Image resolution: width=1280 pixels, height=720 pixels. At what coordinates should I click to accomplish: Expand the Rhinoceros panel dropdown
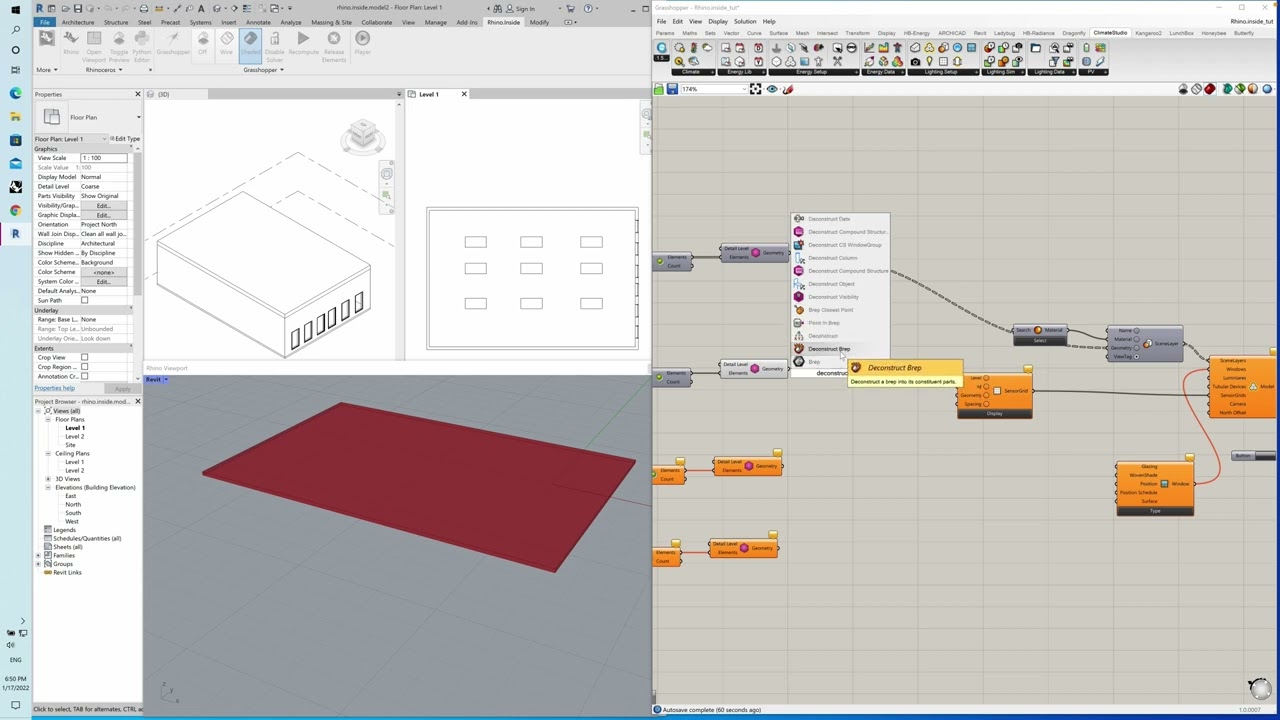103,70
